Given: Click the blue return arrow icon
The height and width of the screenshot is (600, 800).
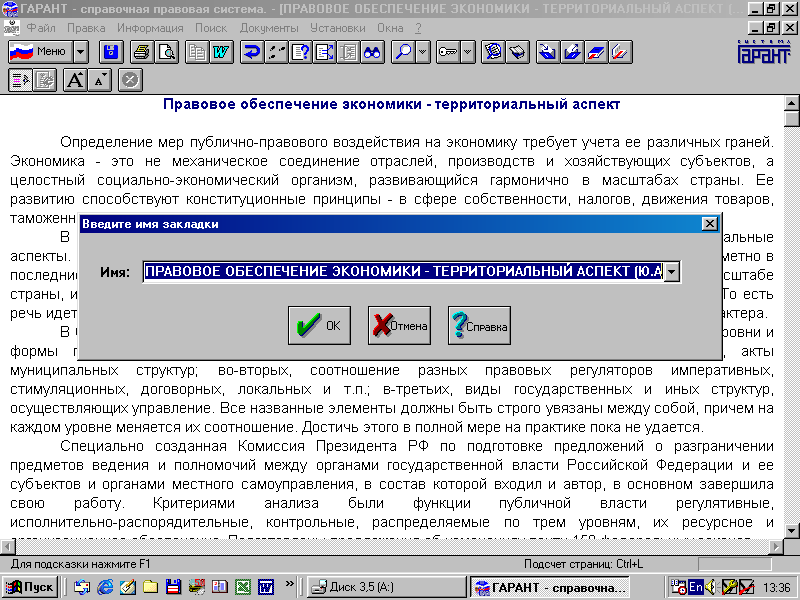Looking at the screenshot, I should 252,52.
